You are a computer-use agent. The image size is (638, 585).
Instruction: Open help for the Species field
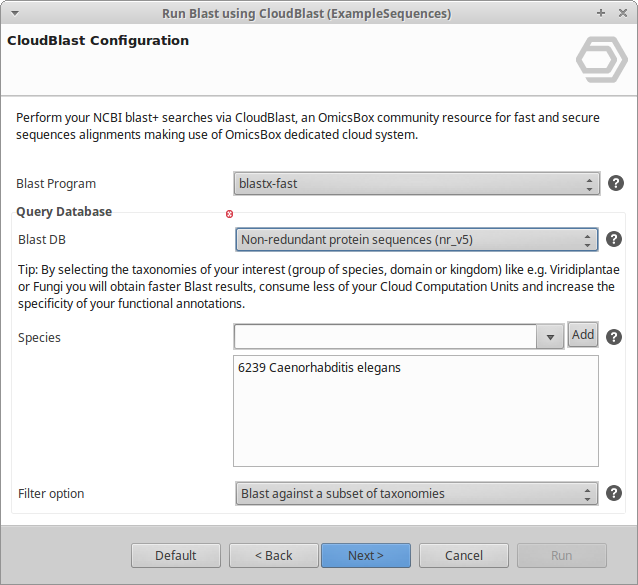click(614, 337)
